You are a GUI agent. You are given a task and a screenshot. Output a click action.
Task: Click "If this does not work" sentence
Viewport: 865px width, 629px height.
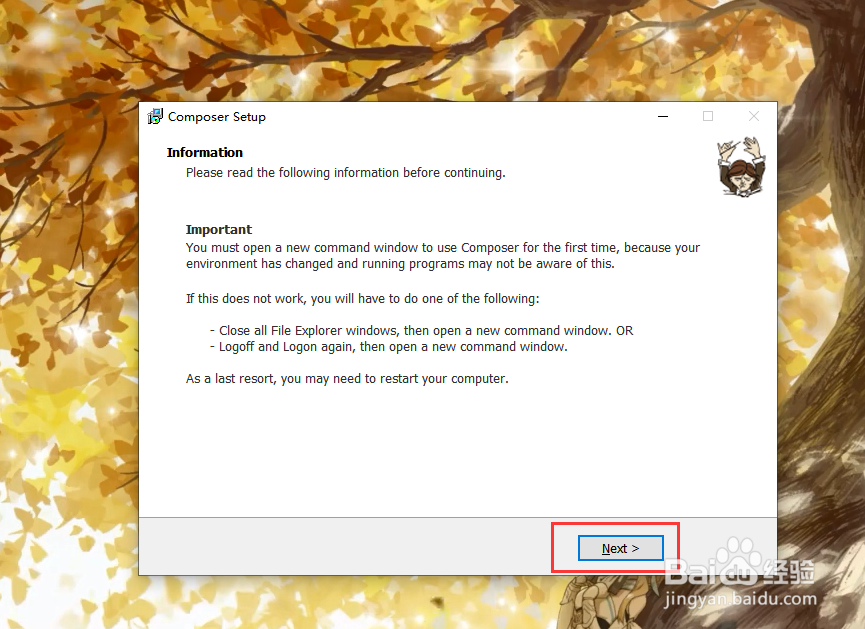click(x=362, y=298)
